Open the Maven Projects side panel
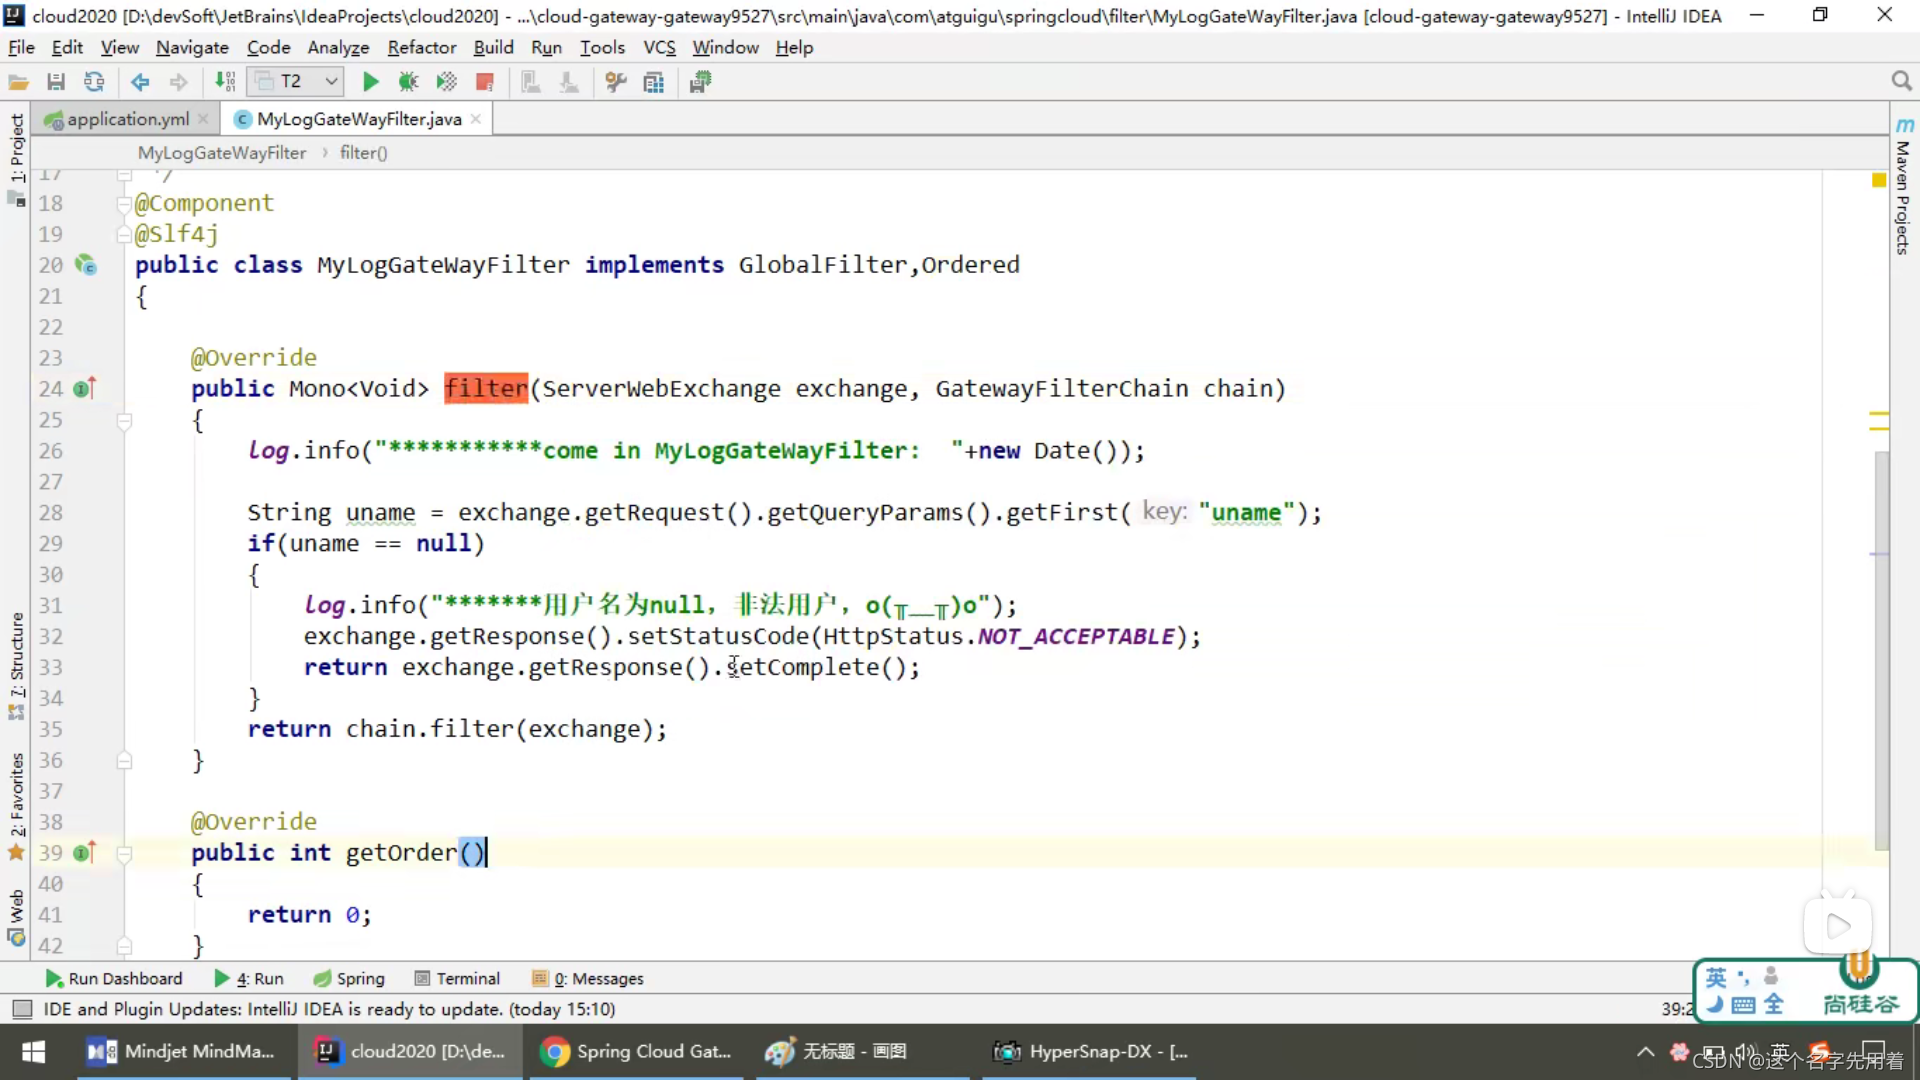 pos(1903,186)
